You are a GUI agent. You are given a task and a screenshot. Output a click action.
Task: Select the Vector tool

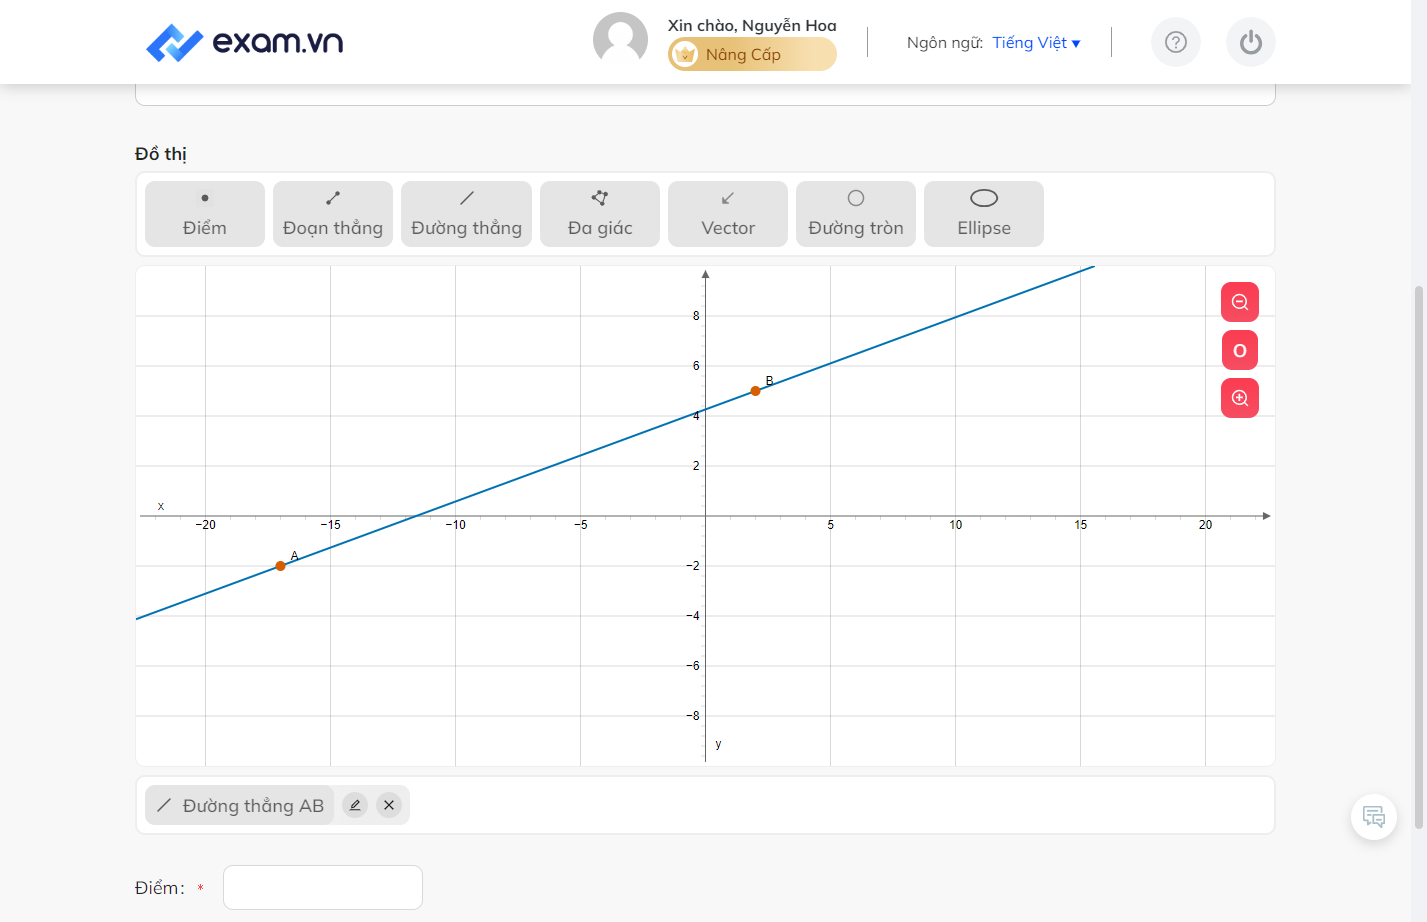point(728,214)
